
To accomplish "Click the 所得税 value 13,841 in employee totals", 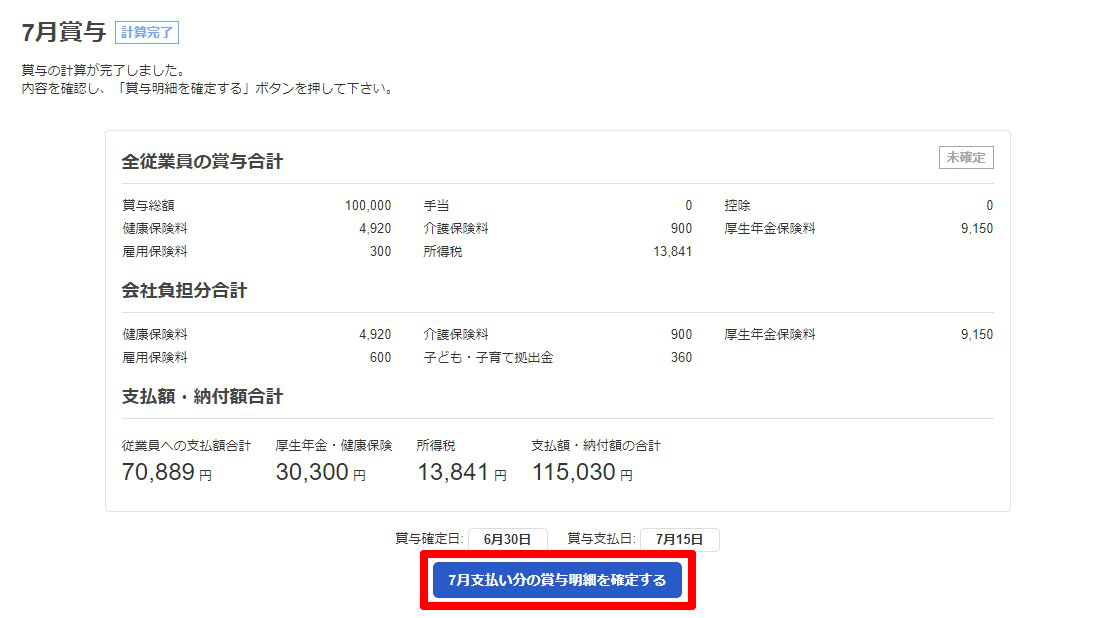I will pos(672,251).
